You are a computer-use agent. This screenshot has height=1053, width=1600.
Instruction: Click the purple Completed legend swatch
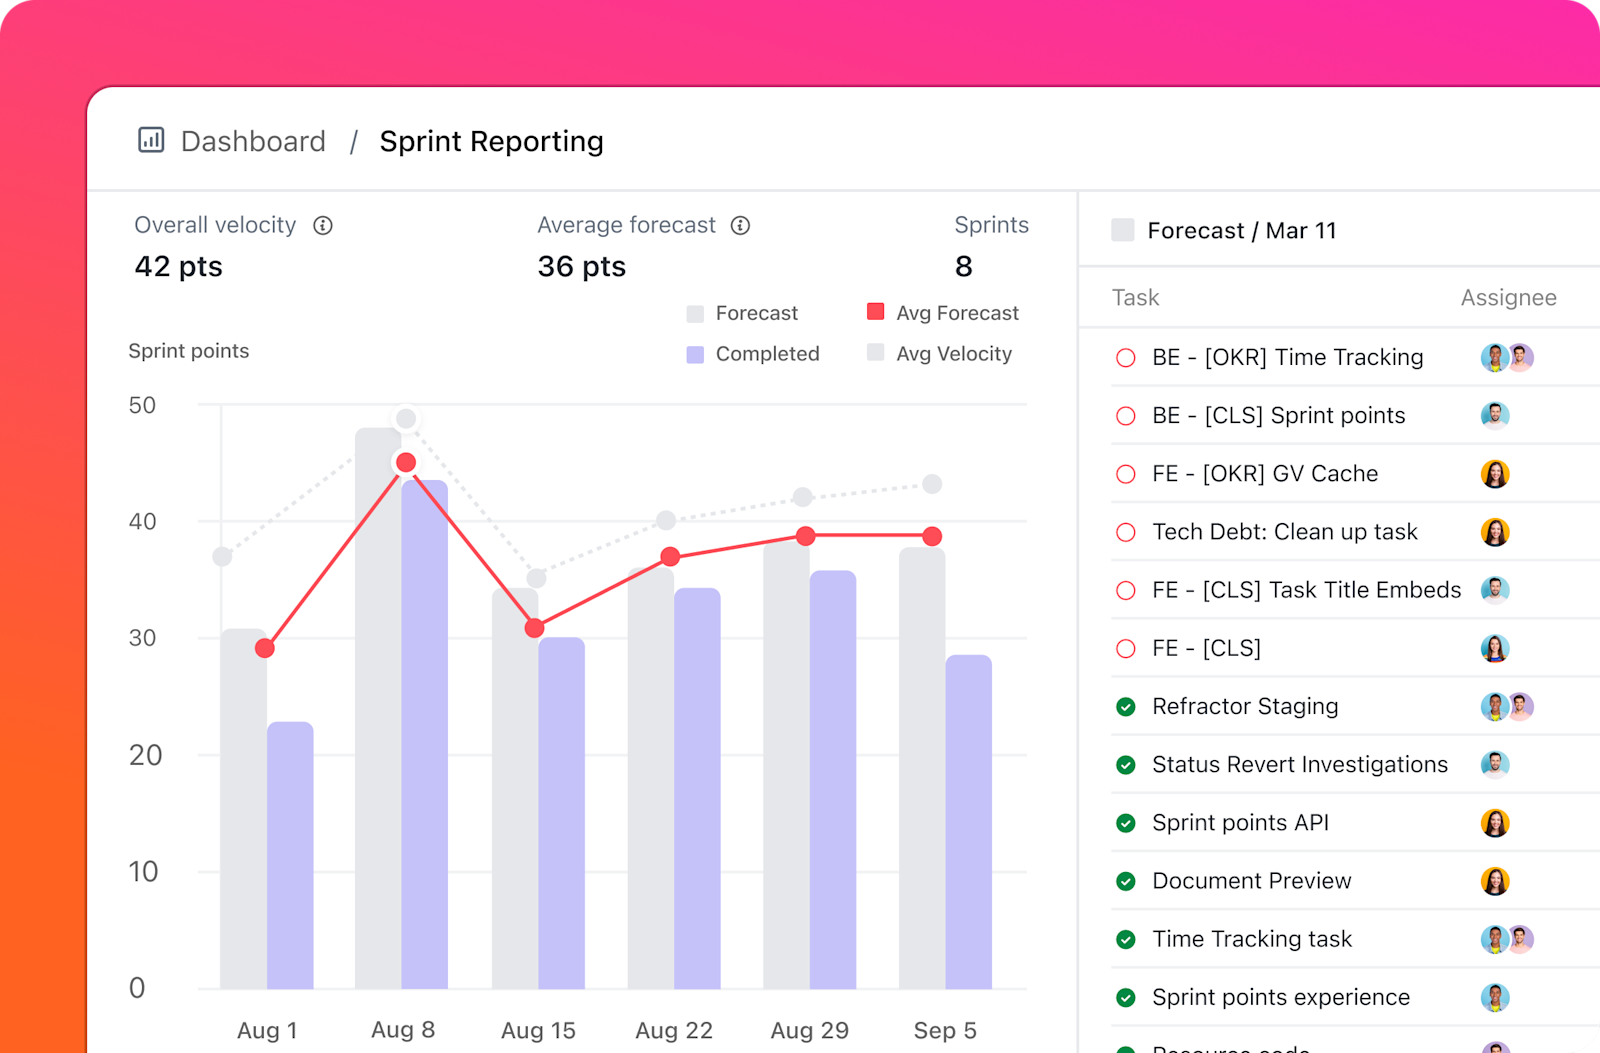tap(695, 354)
